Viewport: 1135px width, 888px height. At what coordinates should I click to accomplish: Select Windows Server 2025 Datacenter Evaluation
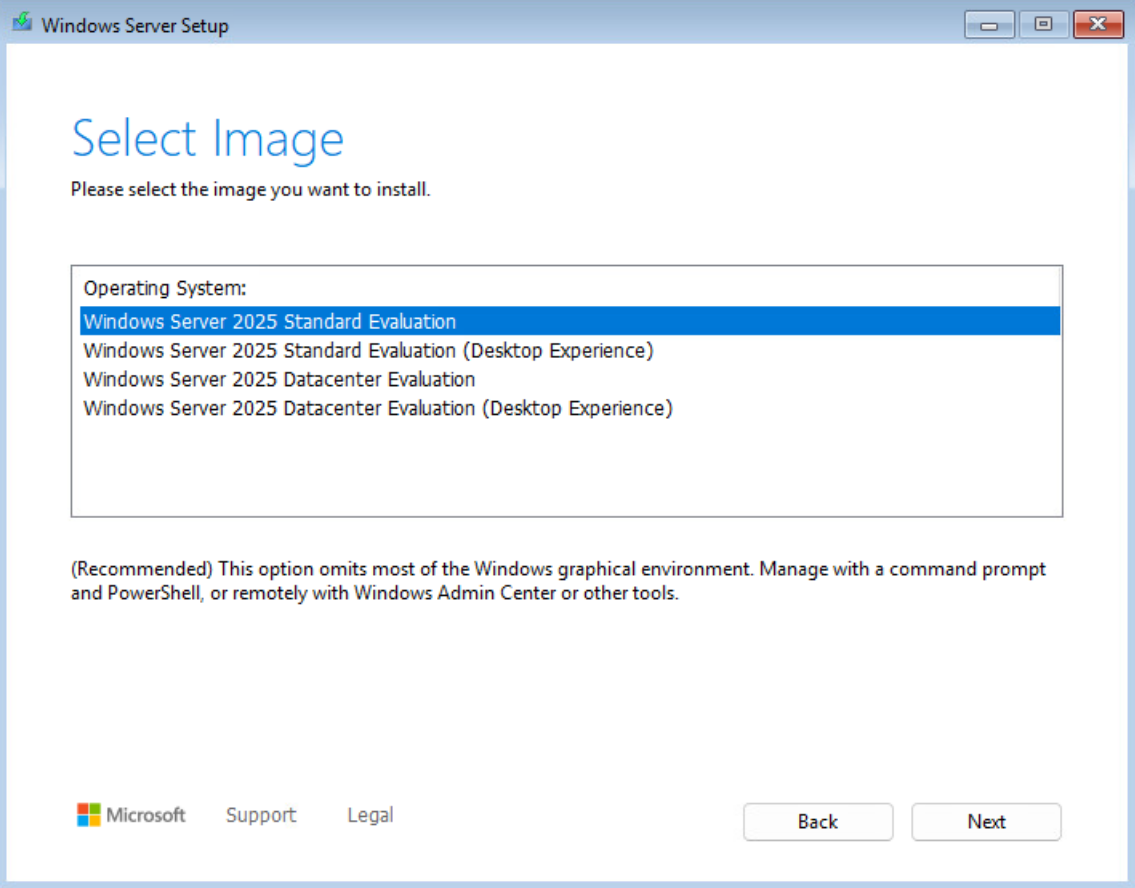pyautogui.click(x=570, y=379)
